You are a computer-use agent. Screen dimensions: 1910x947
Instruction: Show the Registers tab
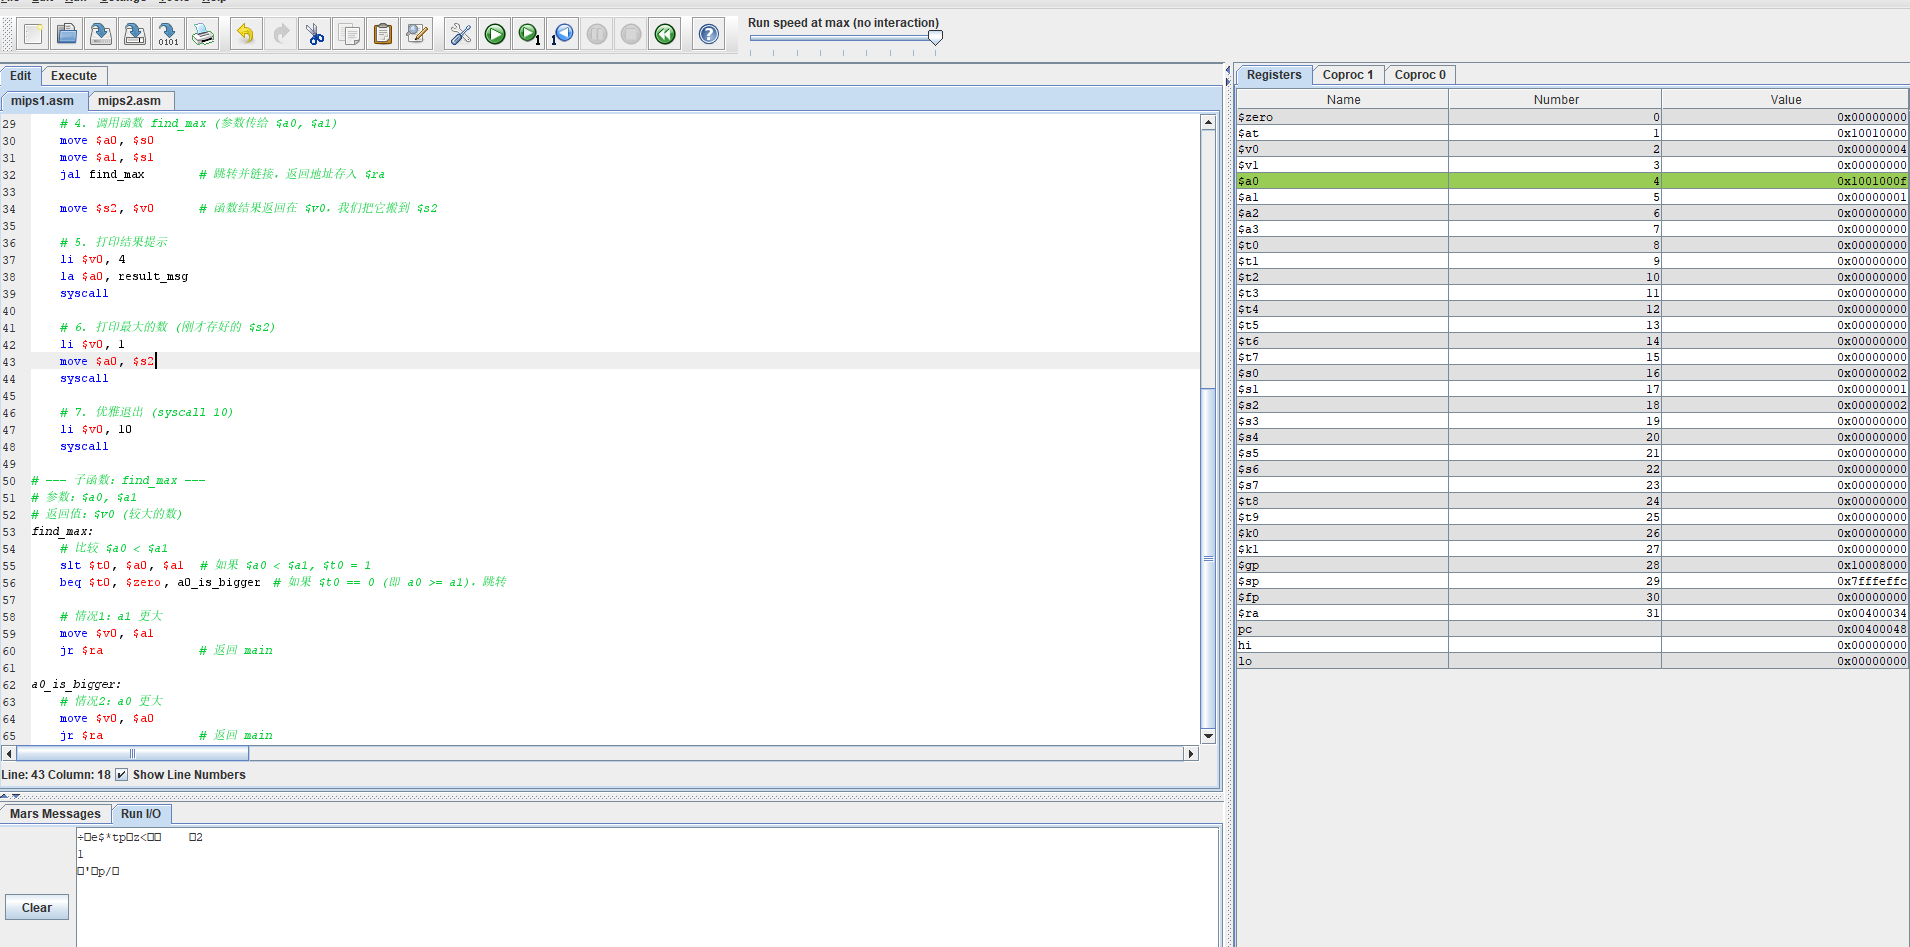point(1274,75)
